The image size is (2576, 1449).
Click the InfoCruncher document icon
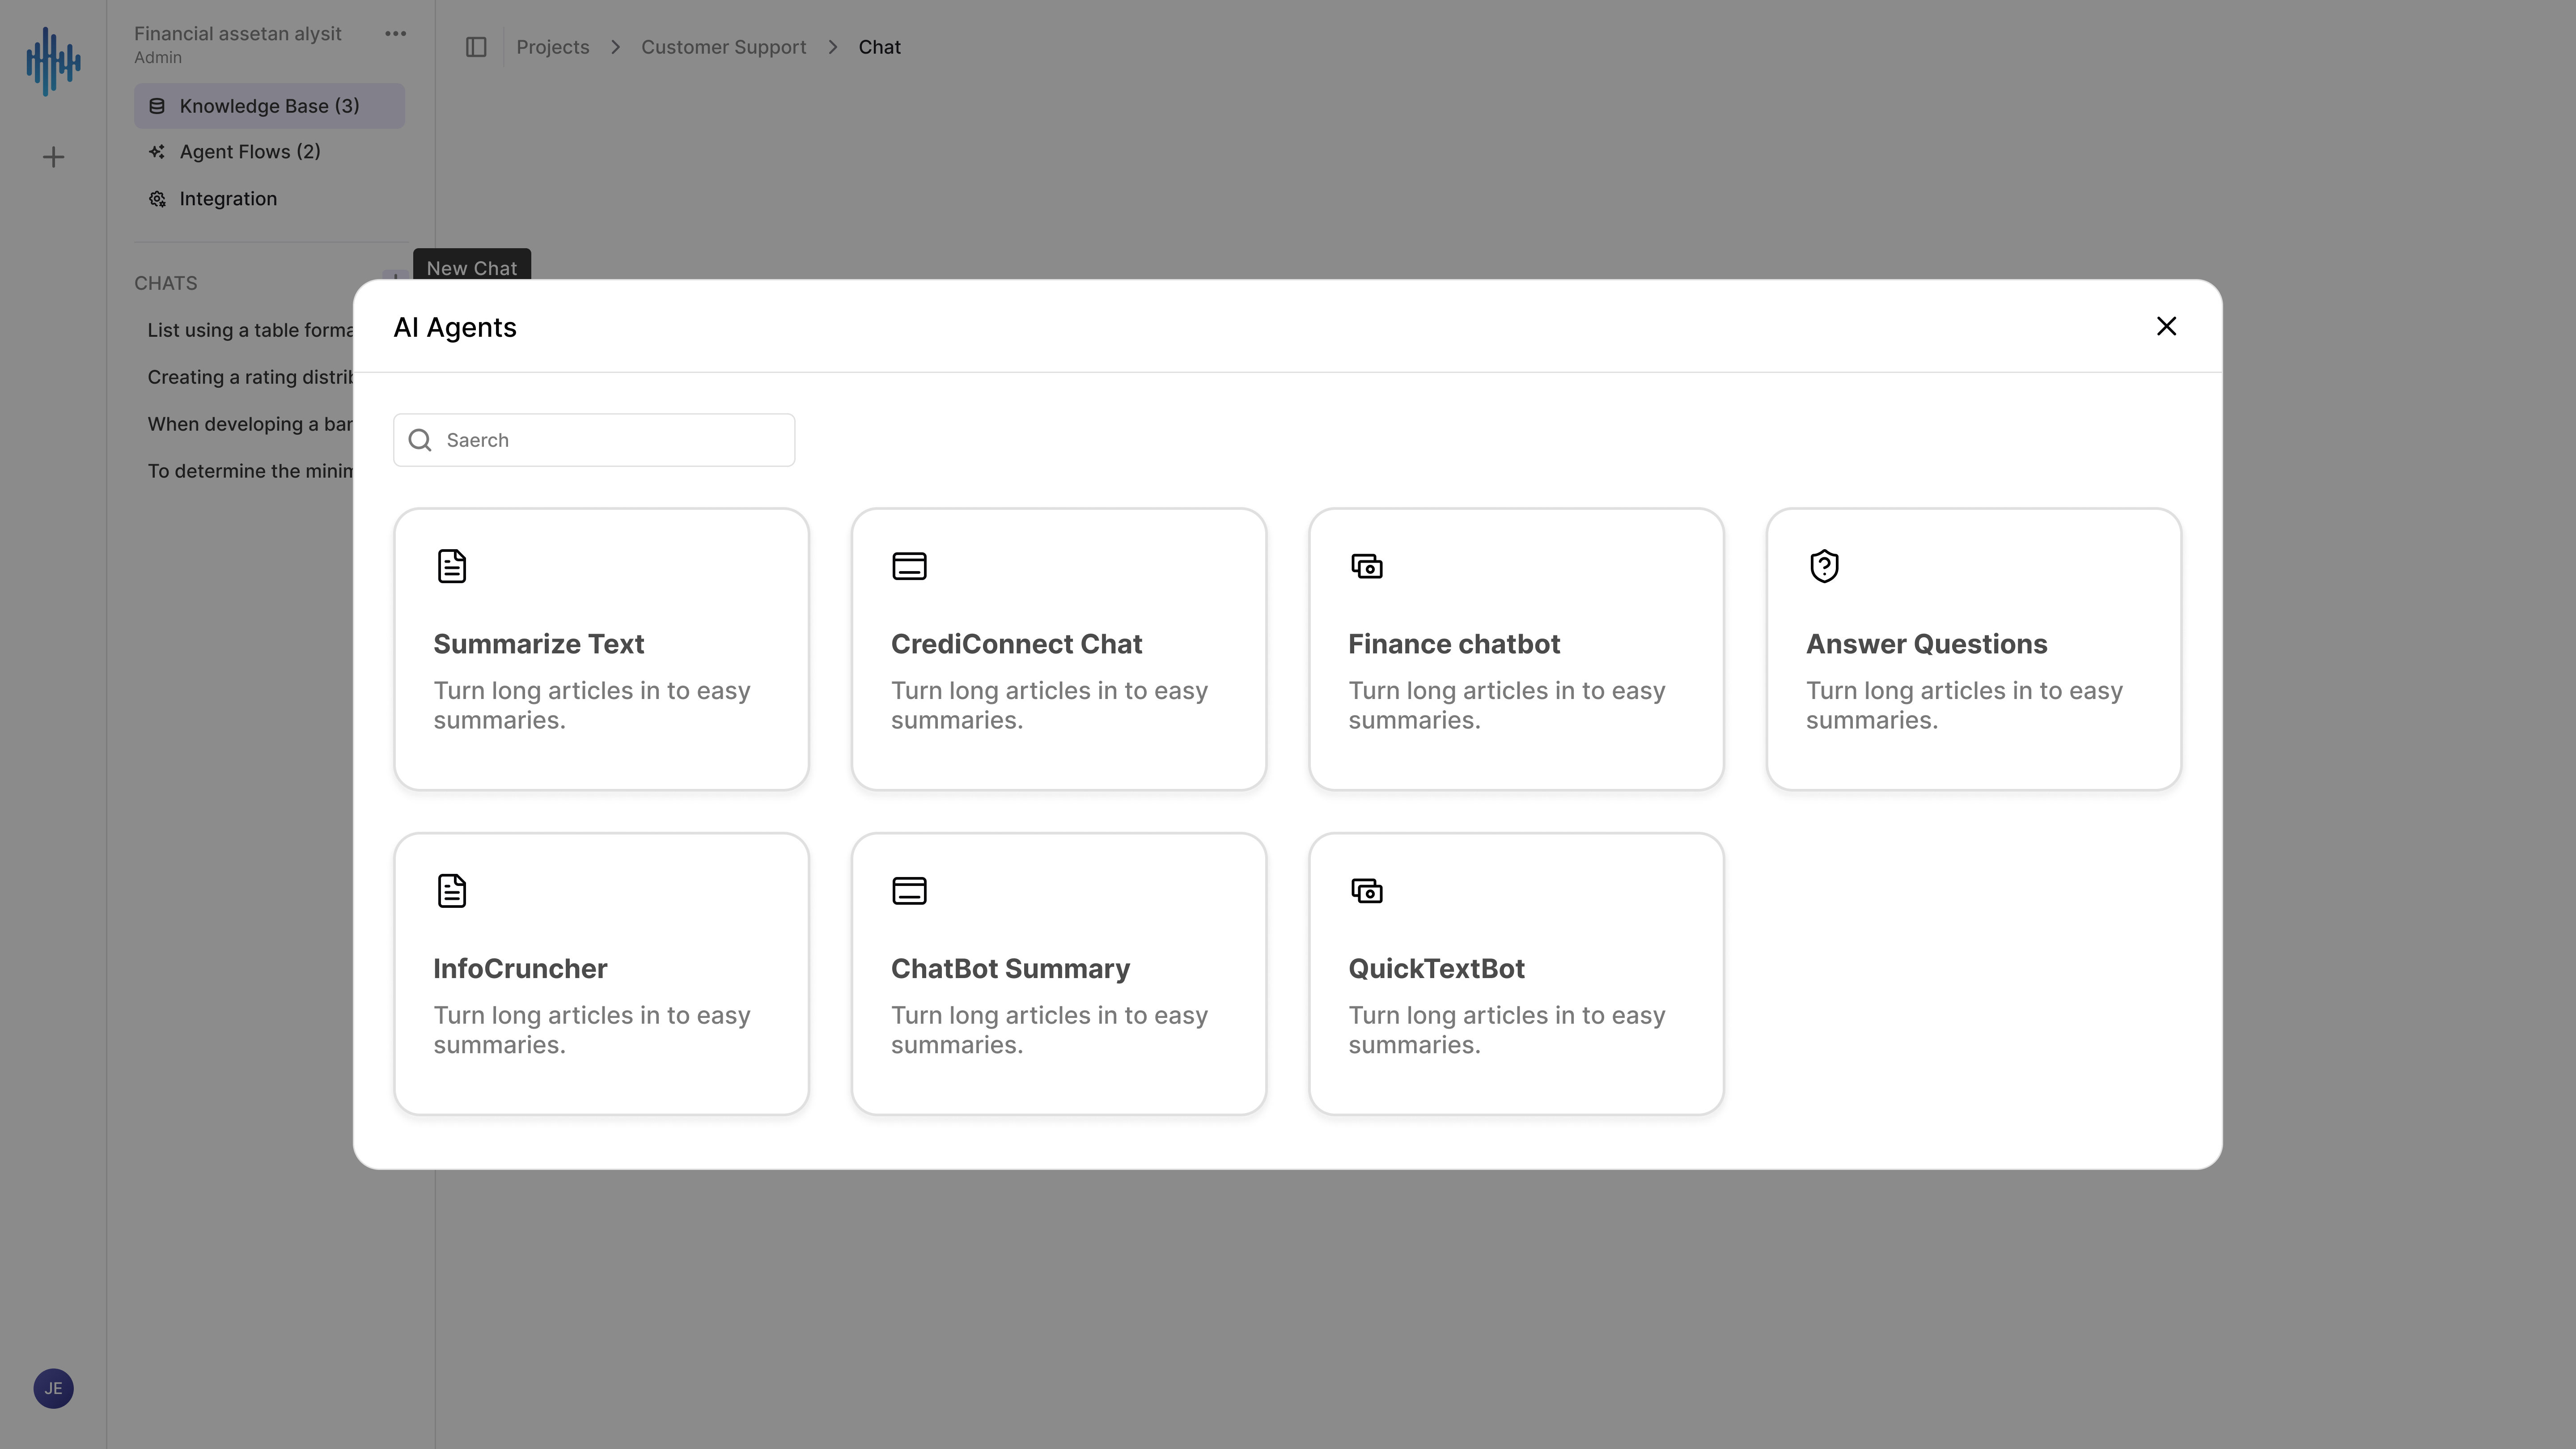coord(452,890)
